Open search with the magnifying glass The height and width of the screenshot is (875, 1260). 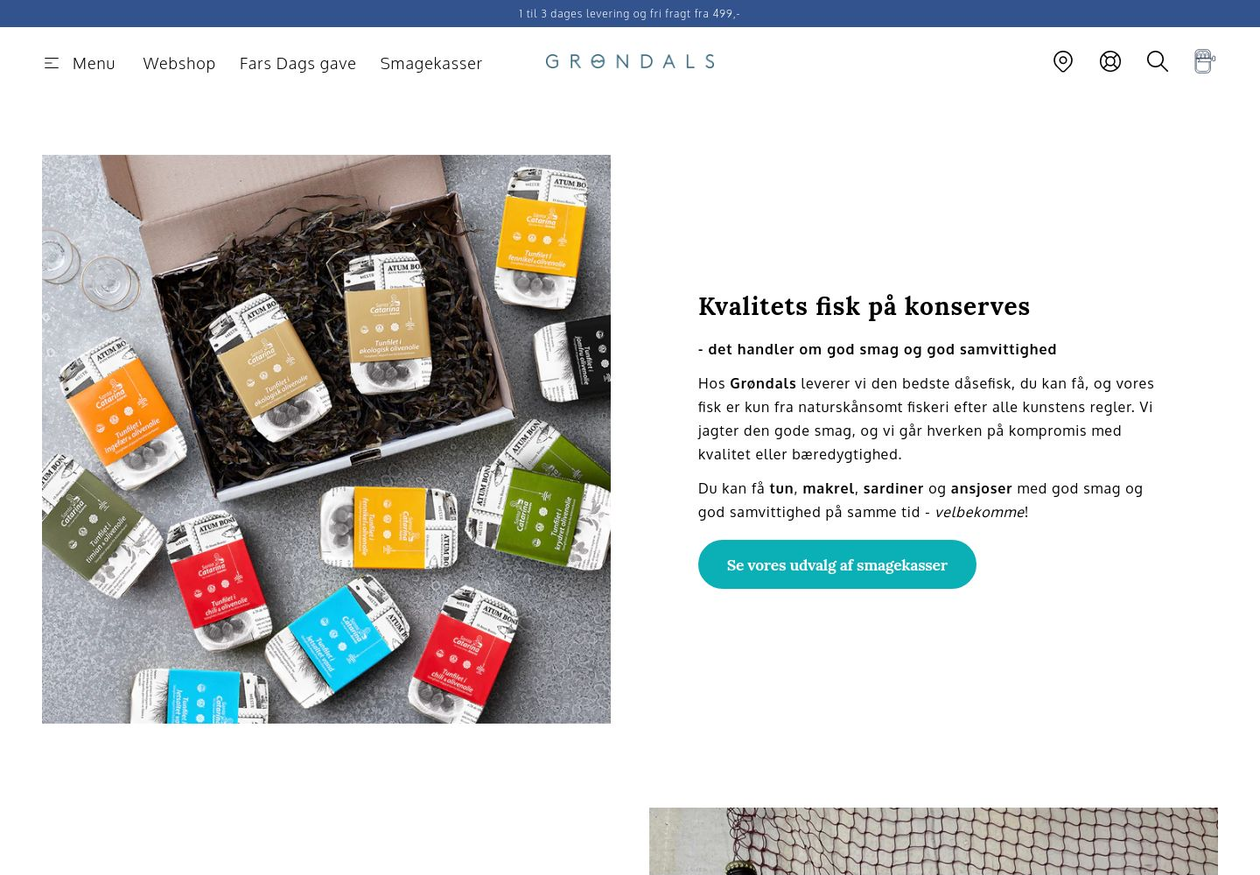point(1157,62)
